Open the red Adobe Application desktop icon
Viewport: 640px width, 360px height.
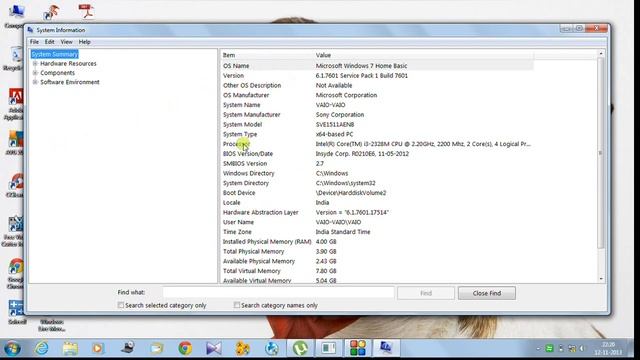[15, 103]
